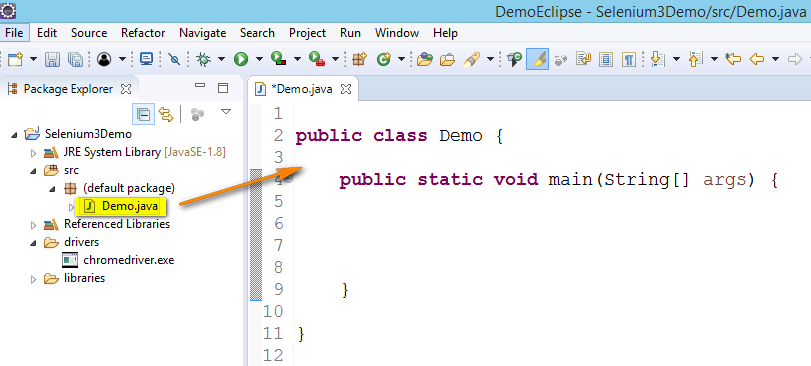Expand the JRE System Library node
This screenshot has width=811, height=366.
tap(34, 152)
